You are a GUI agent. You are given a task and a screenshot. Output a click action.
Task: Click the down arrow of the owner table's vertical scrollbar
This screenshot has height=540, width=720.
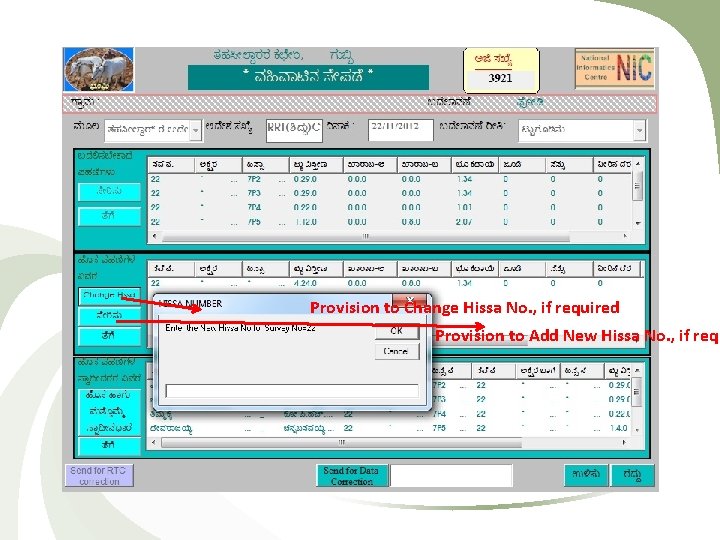(637, 430)
